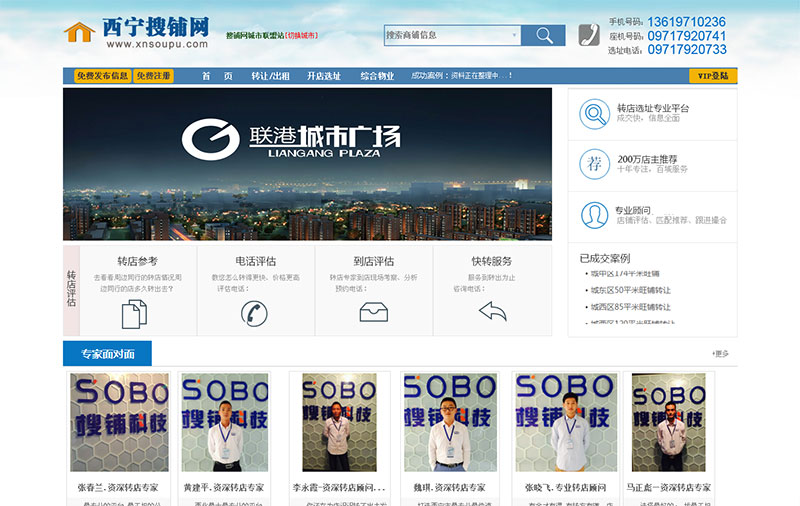800x506 pixels.
Task: Open the 转让/出租 nav item
Action: coord(270,76)
